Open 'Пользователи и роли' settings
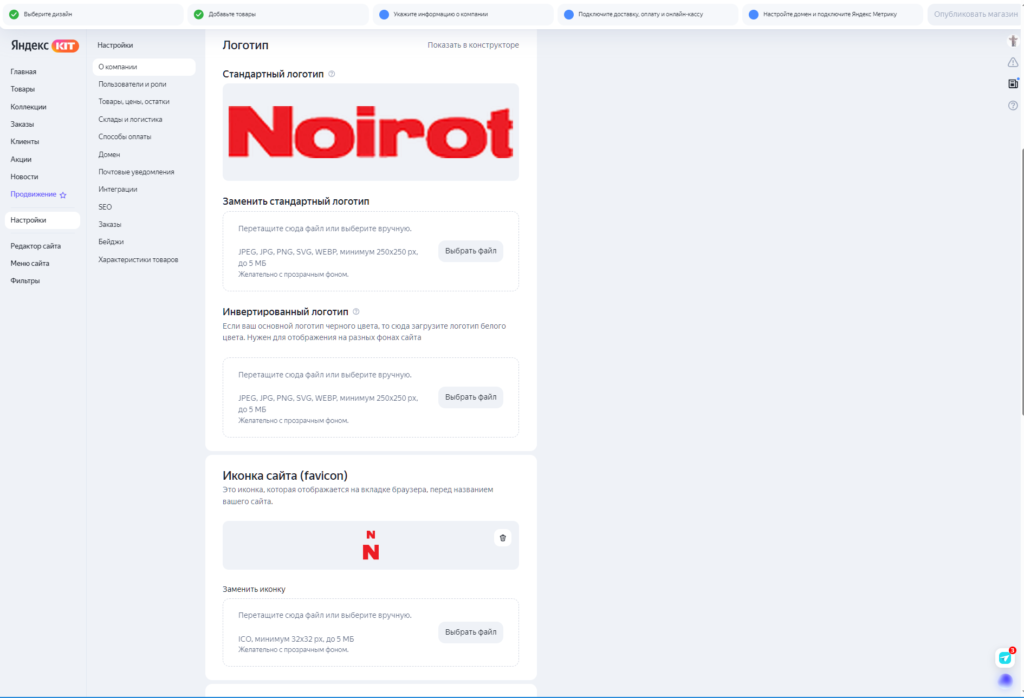1024x698 pixels. coord(133,84)
